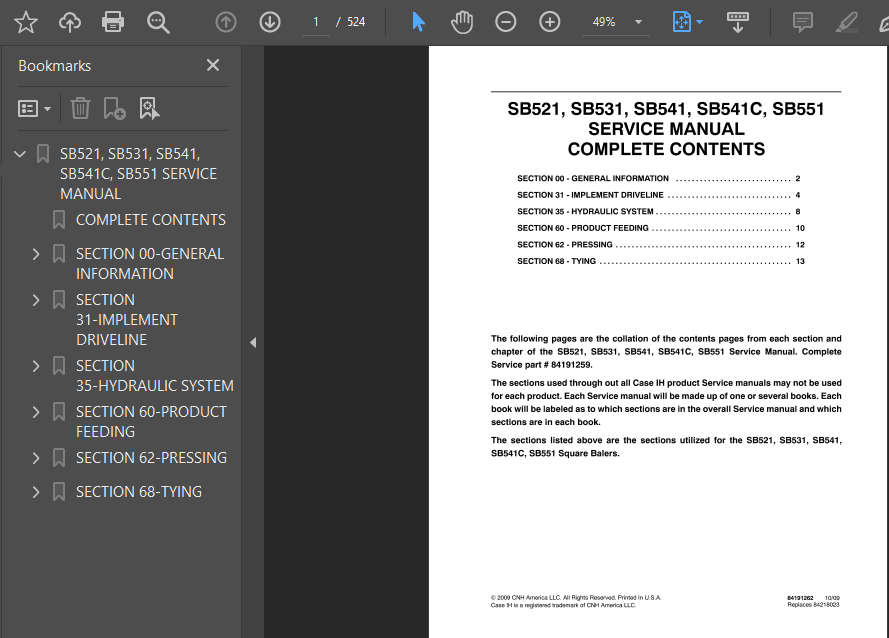Open SECTION 68-TYING bookmark

139,492
